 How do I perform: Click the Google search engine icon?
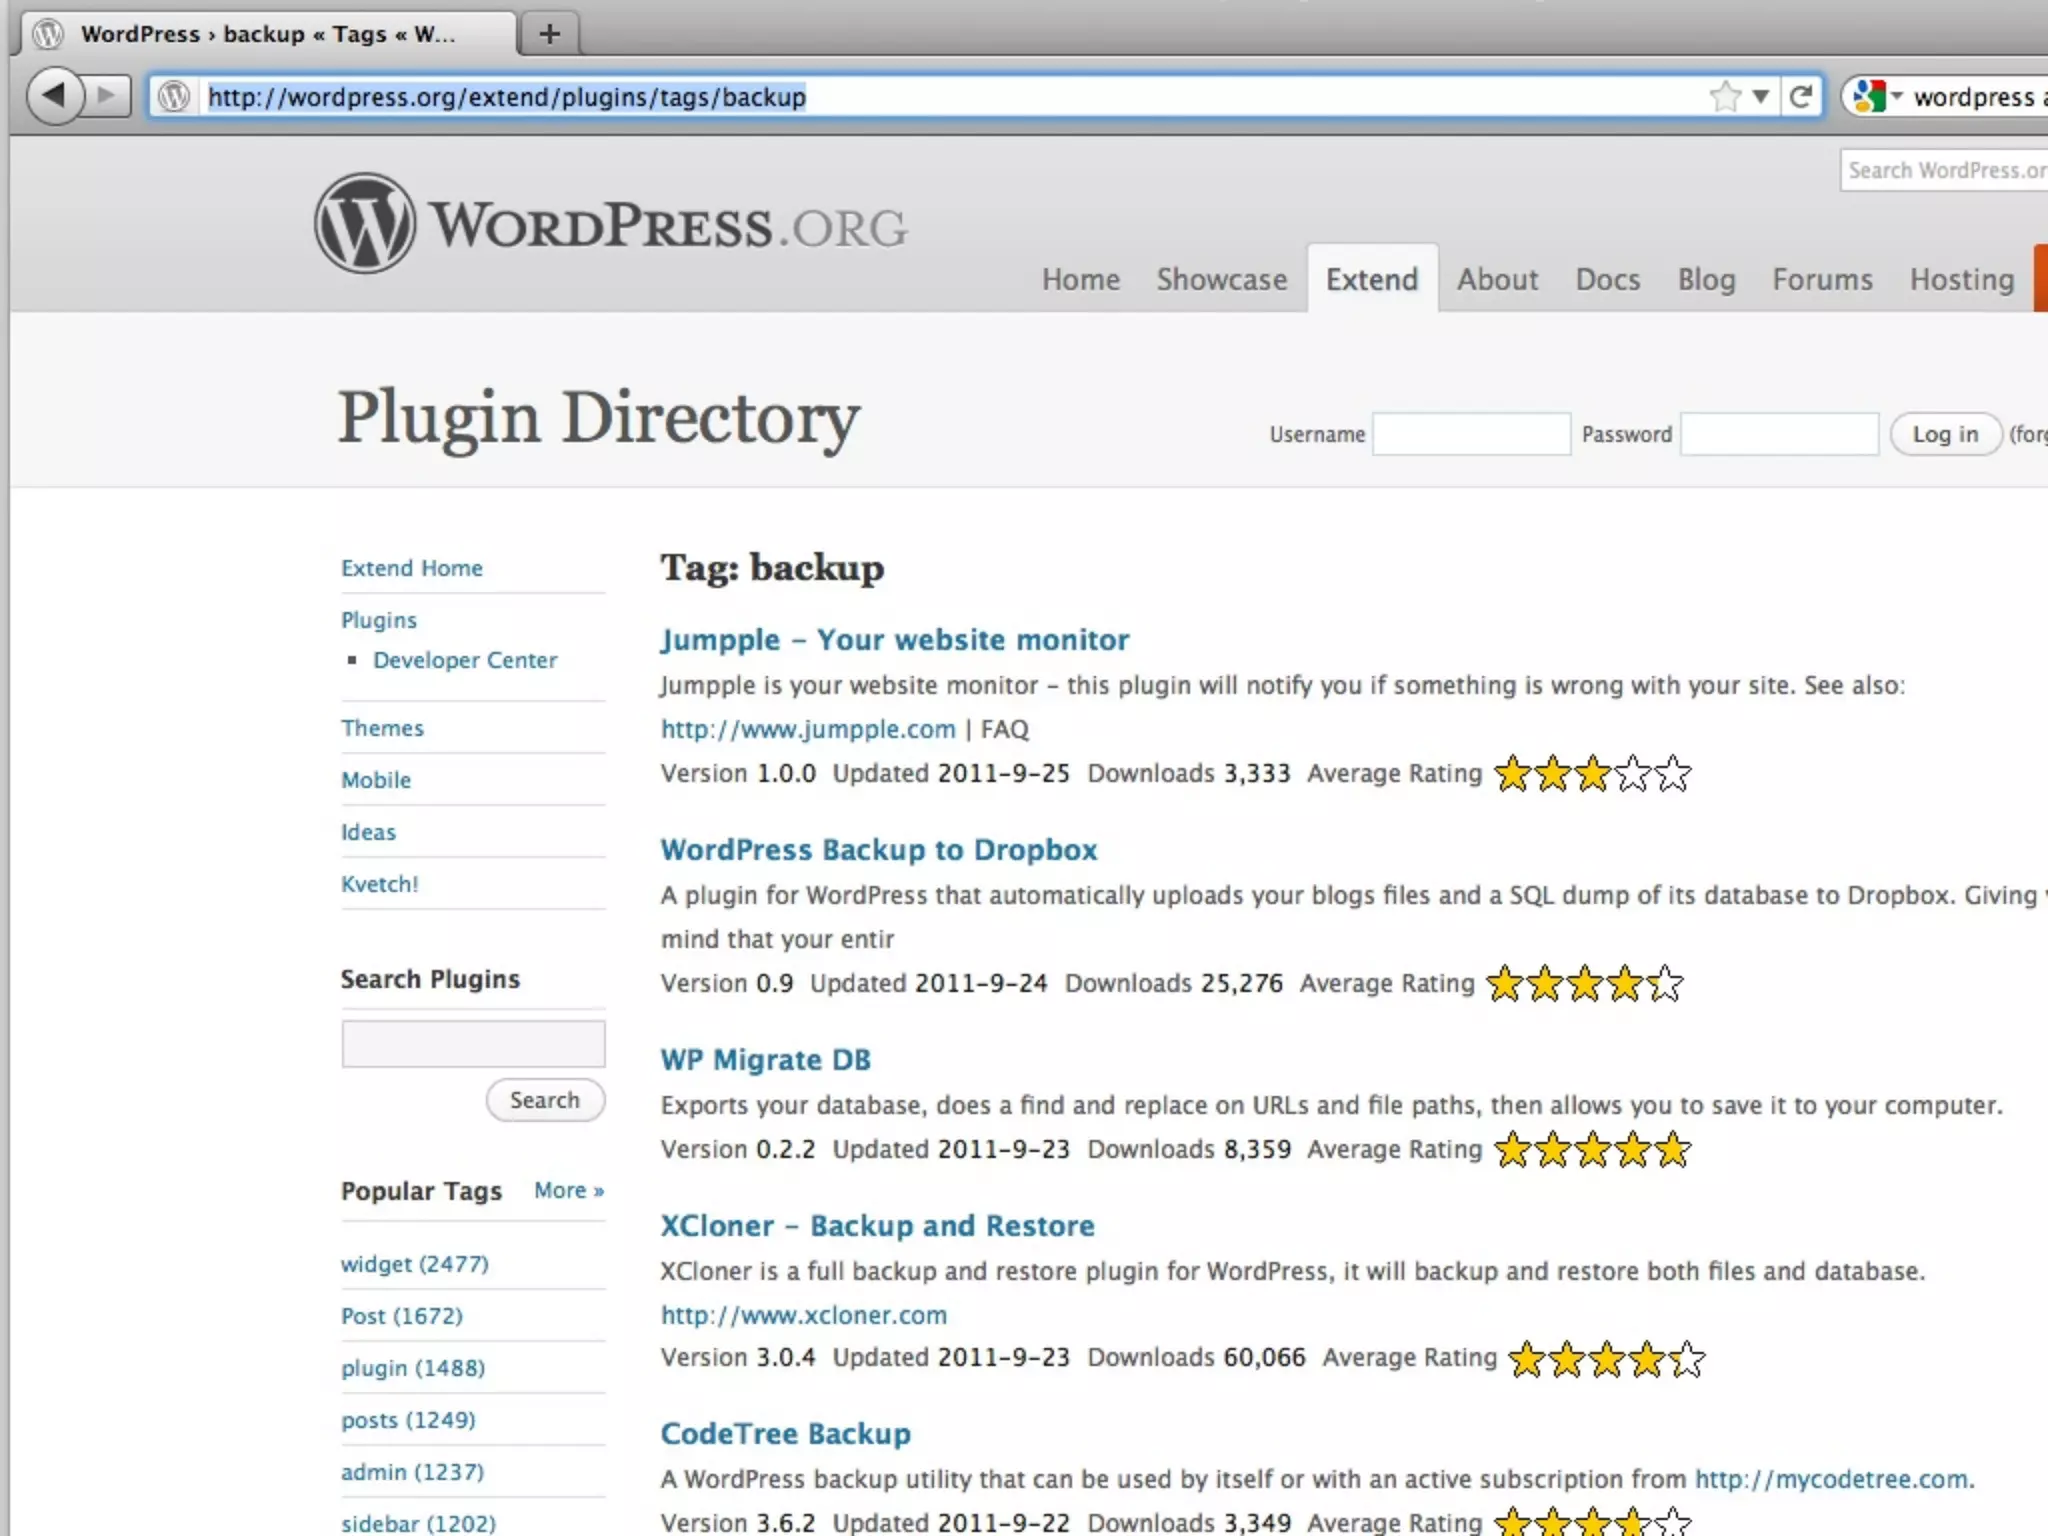[x=1868, y=97]
